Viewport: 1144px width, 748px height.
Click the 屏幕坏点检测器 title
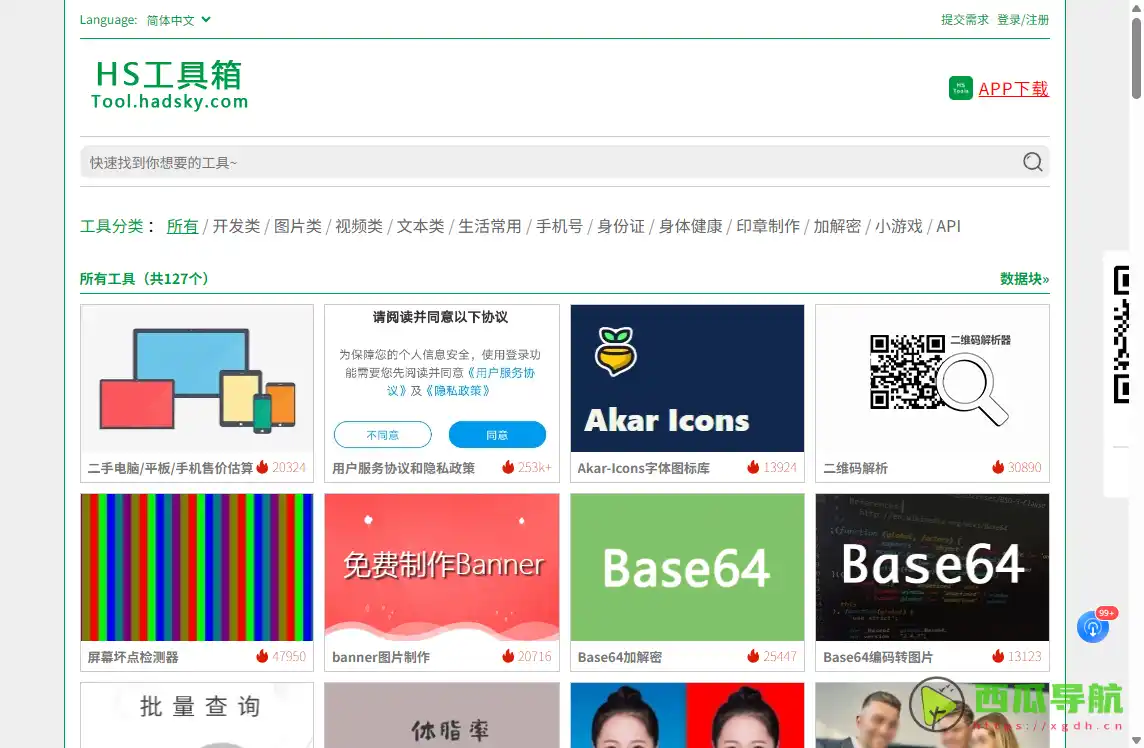[133, 657]
